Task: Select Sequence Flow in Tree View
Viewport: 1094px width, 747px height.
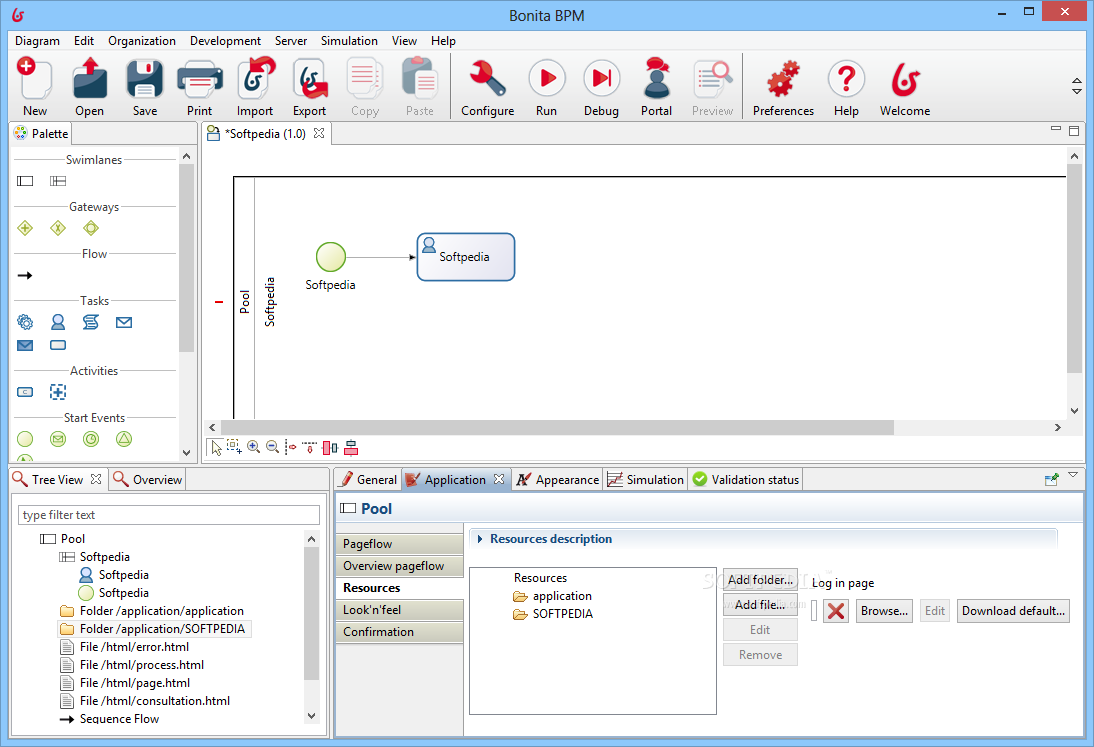Action: [x=110, y=718]
